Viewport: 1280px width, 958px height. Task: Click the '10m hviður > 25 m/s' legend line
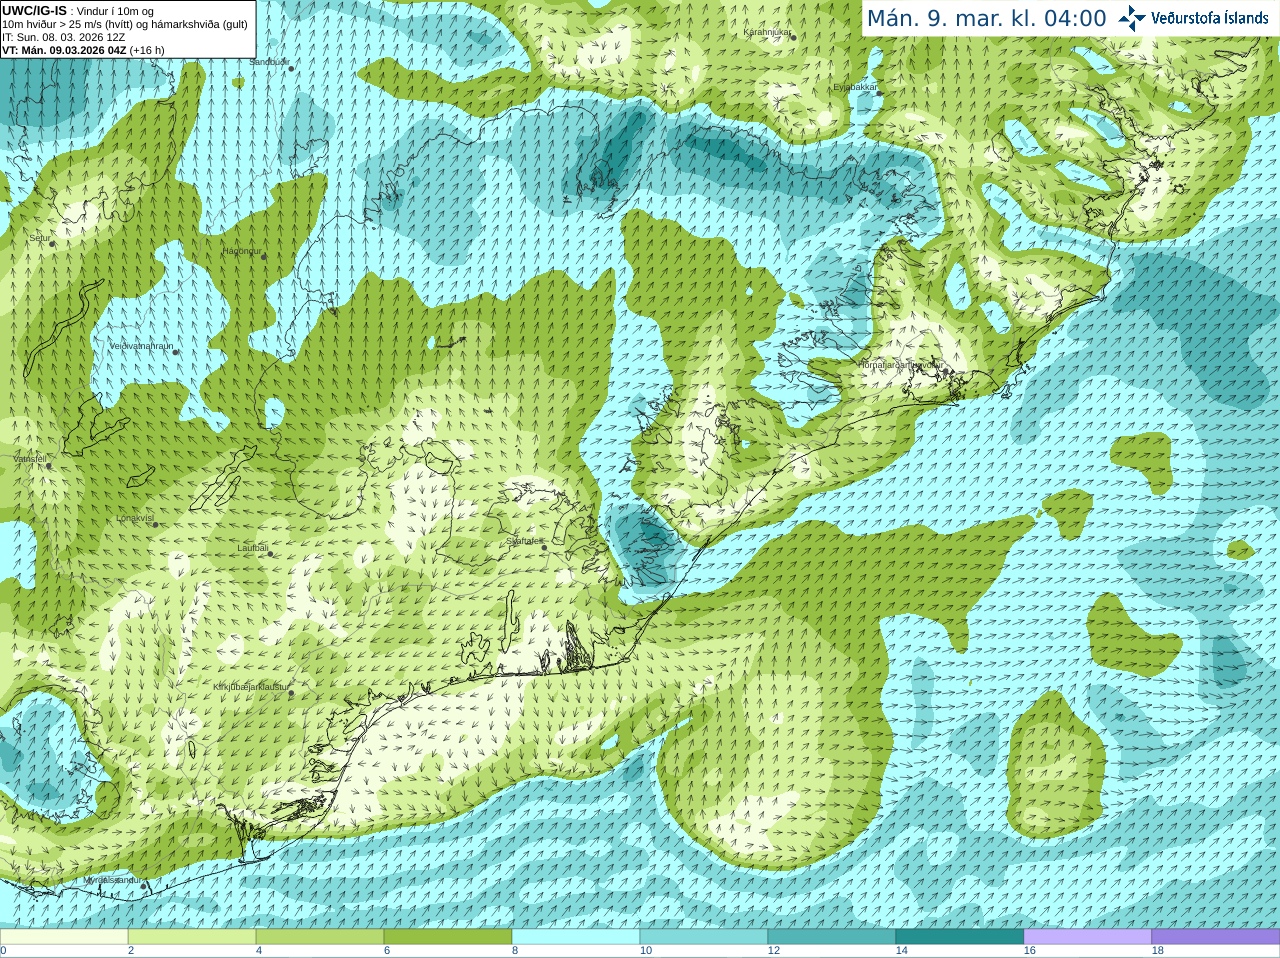pos(124,24)
